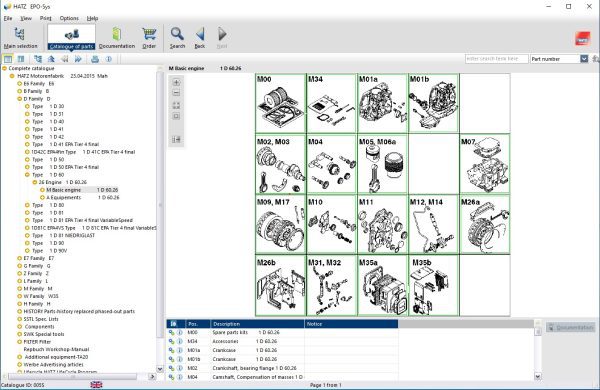Open the M00 spare parts kits thumbnail

(280, 103)
